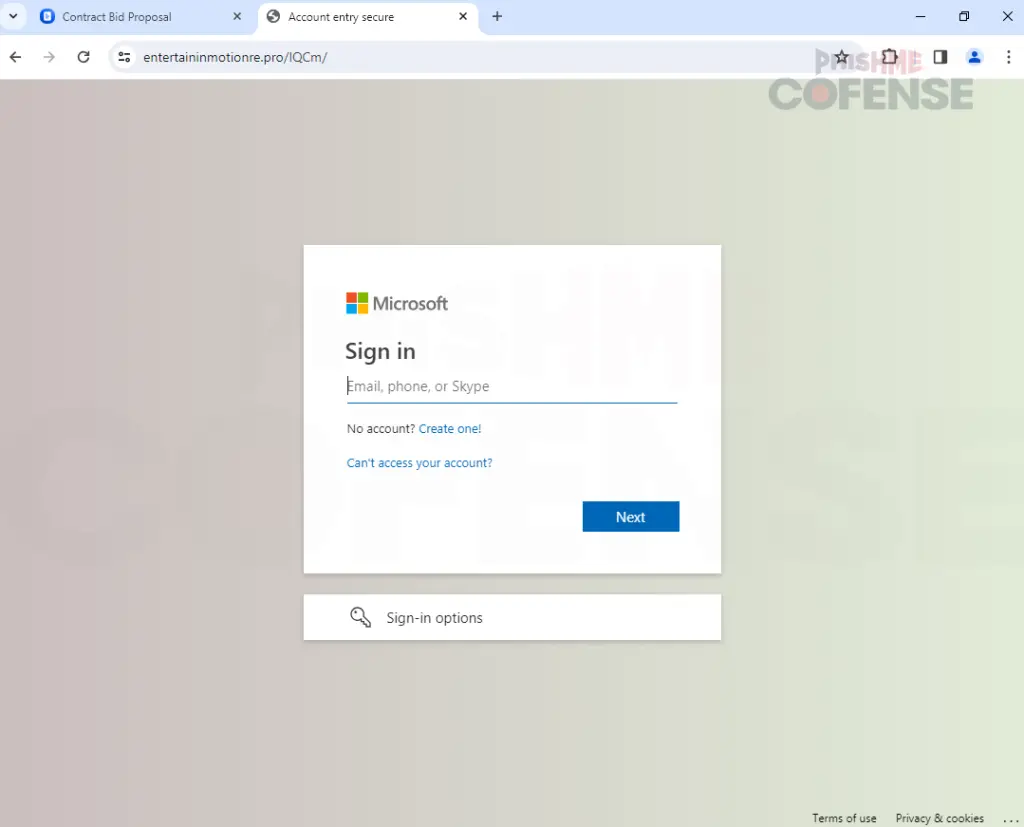Click the Create one! link
Viewport: 1024px width, 827px height.
click(x=450, y=429)
